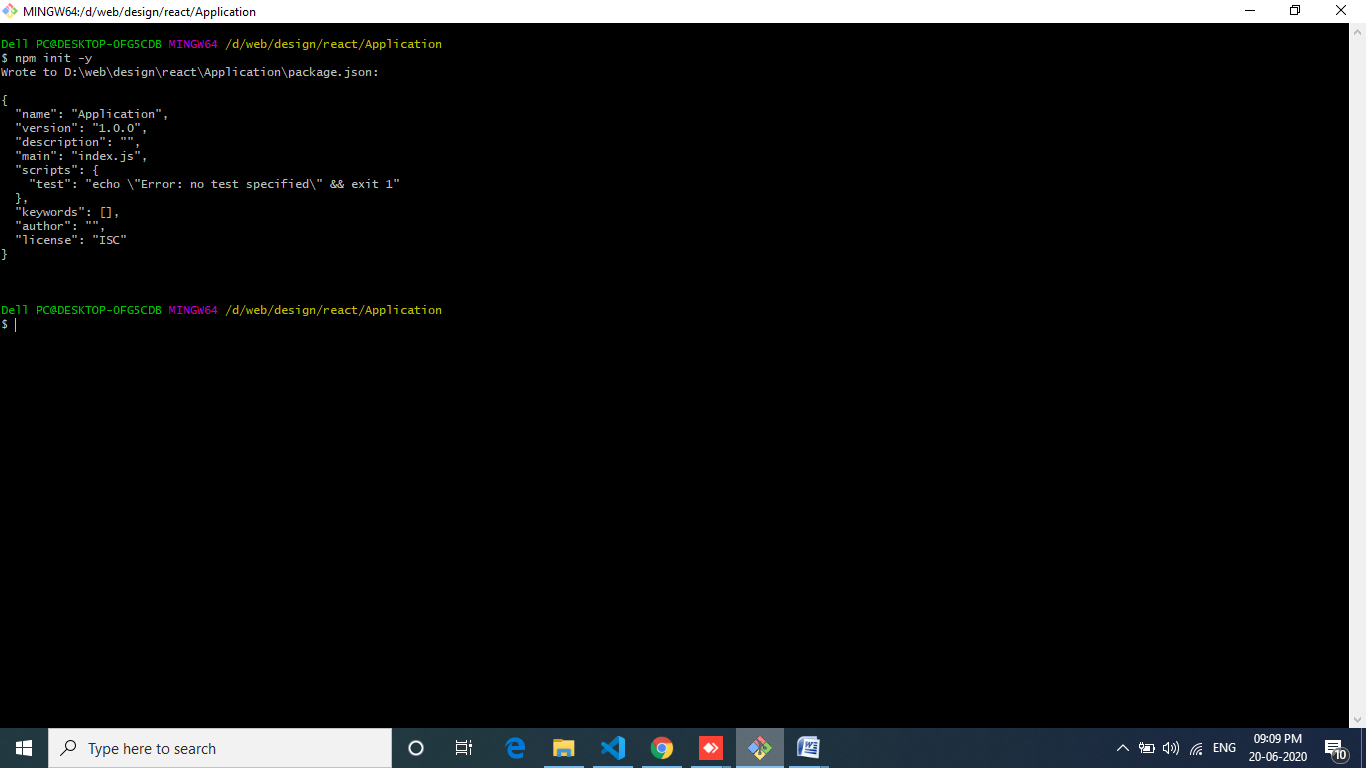This screenshot has height=768, width=1366.
Task: Open Google Chrome from the taskbar
Action: click(662, 748)
